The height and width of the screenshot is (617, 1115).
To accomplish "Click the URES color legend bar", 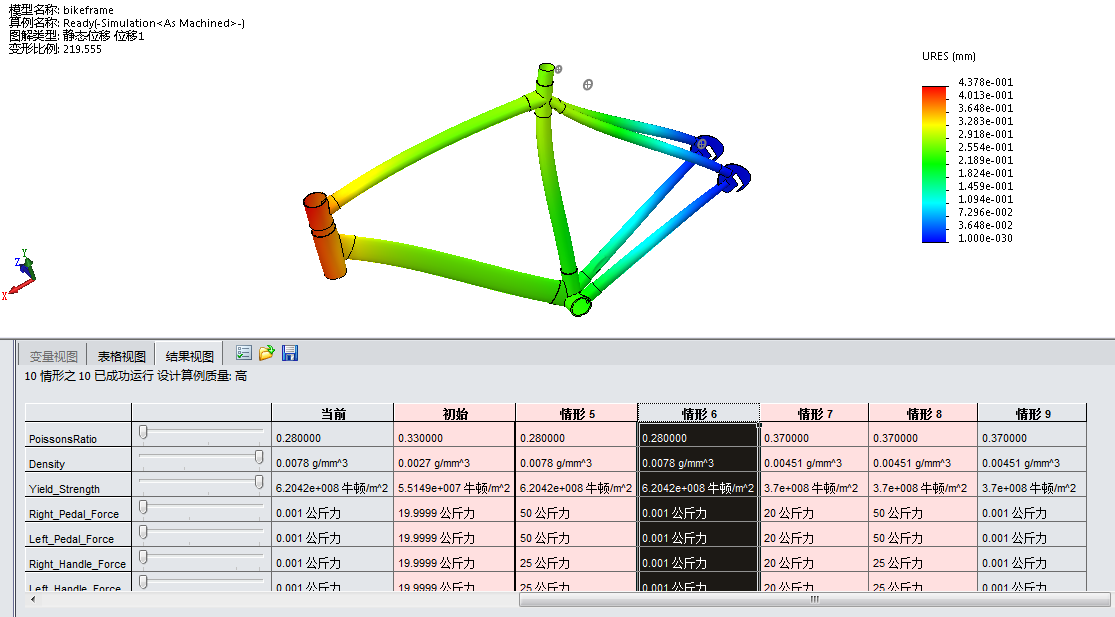I will pyautogui.click(x=933, y=165).
